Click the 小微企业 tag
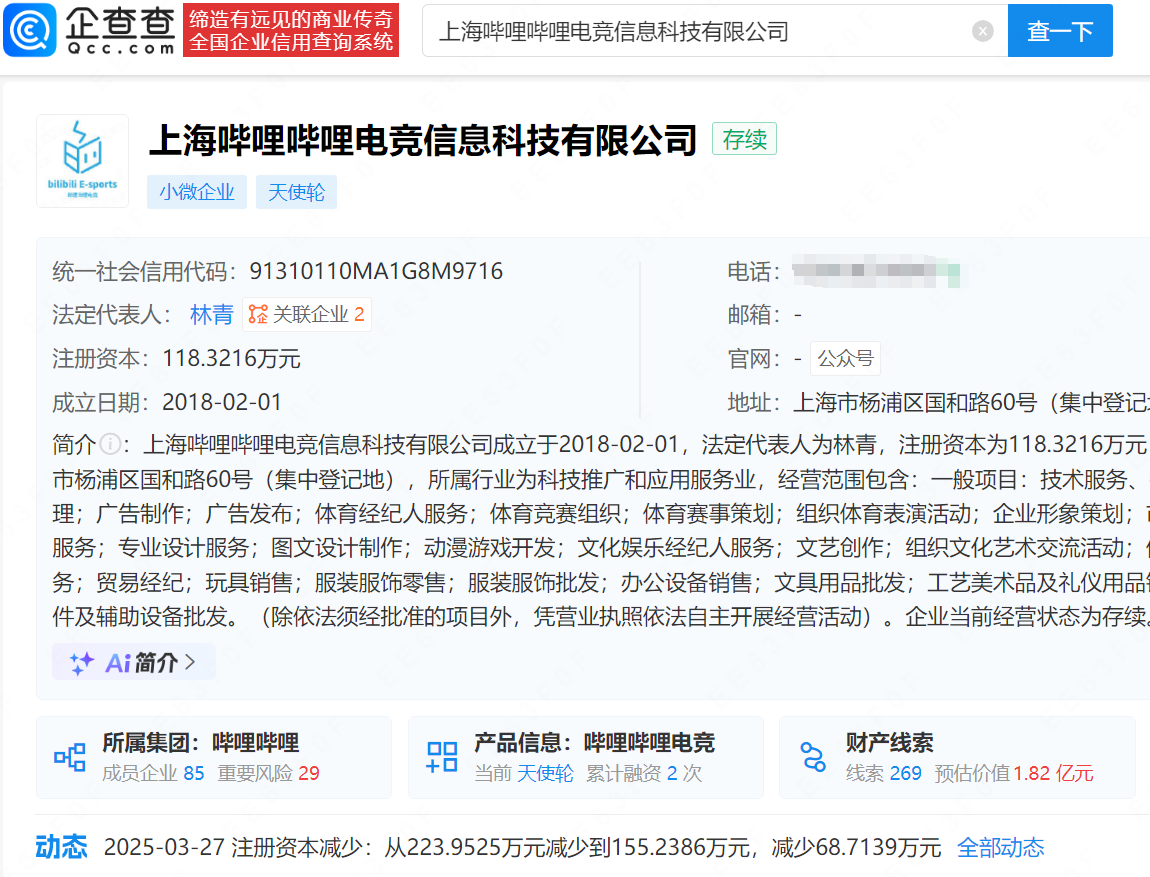The height and width of the screenshot is (877, 1150). 196,192
